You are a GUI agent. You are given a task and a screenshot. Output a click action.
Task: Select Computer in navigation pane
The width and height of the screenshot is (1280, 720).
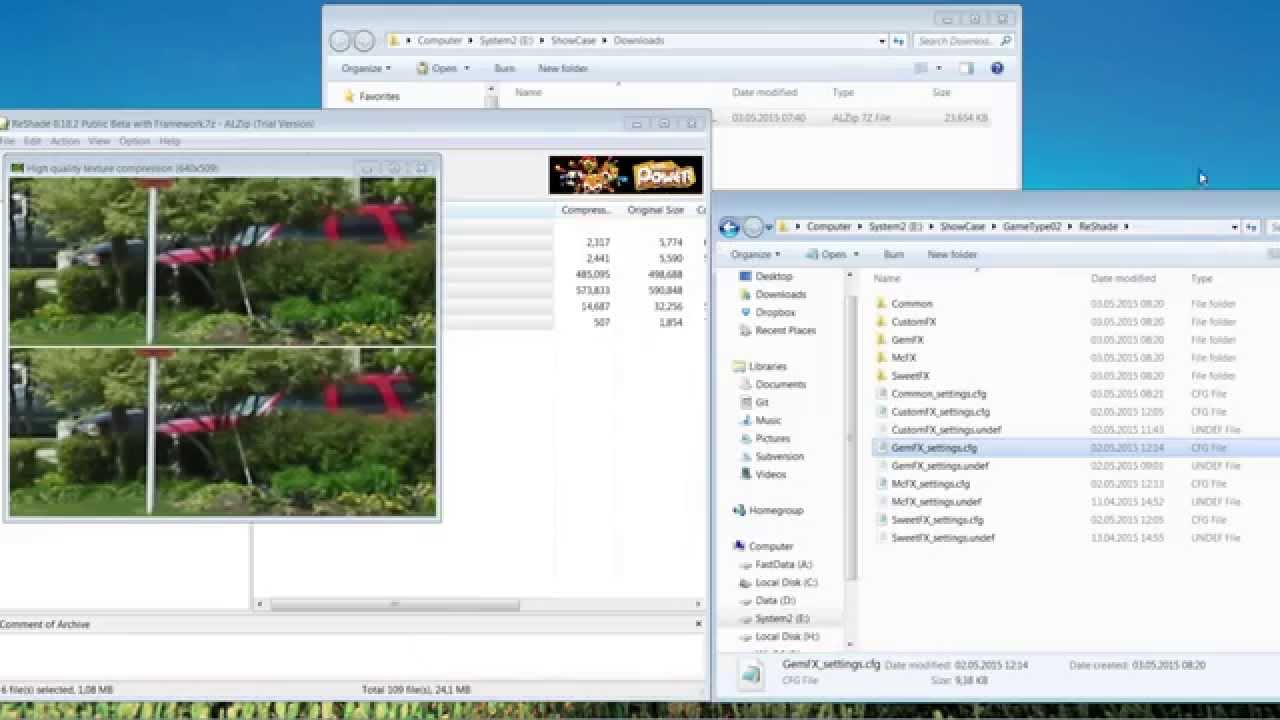(770, 546)
